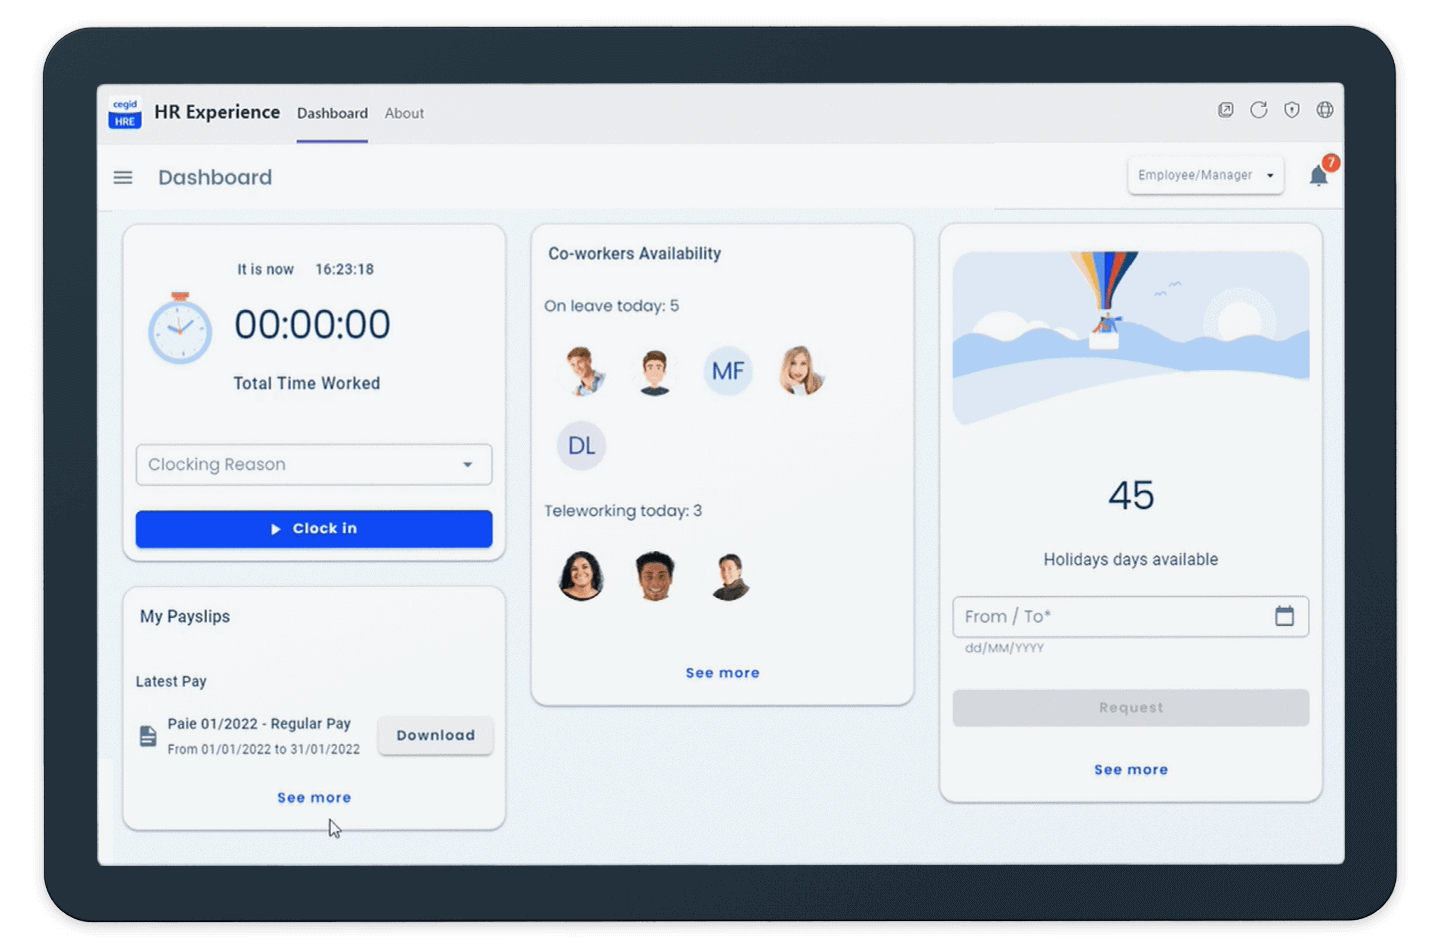Image resolution: width=1440 pixels, height=951 pixels.
Task: Click See more under Co-workers Availability
Action: (x=722, y=672)
